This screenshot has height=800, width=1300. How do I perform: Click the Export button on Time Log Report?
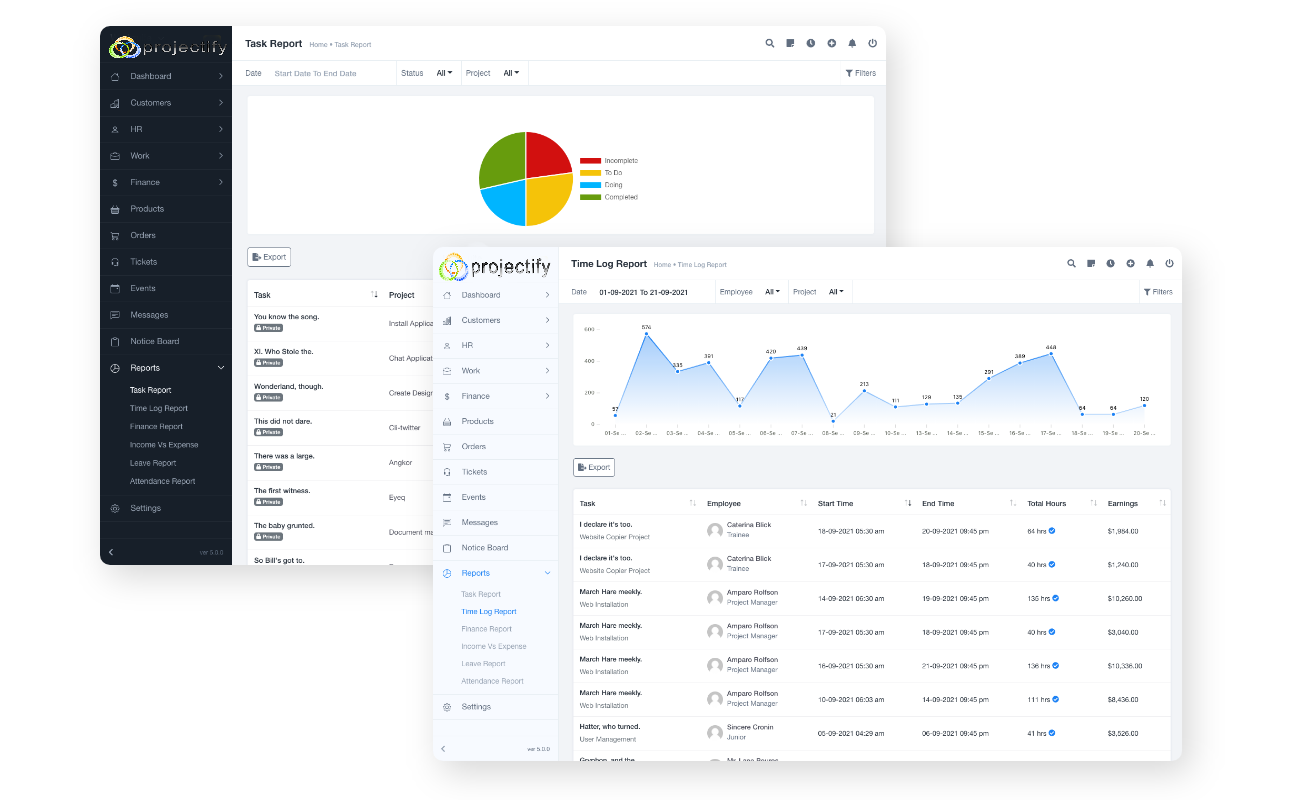click(593, 467)
